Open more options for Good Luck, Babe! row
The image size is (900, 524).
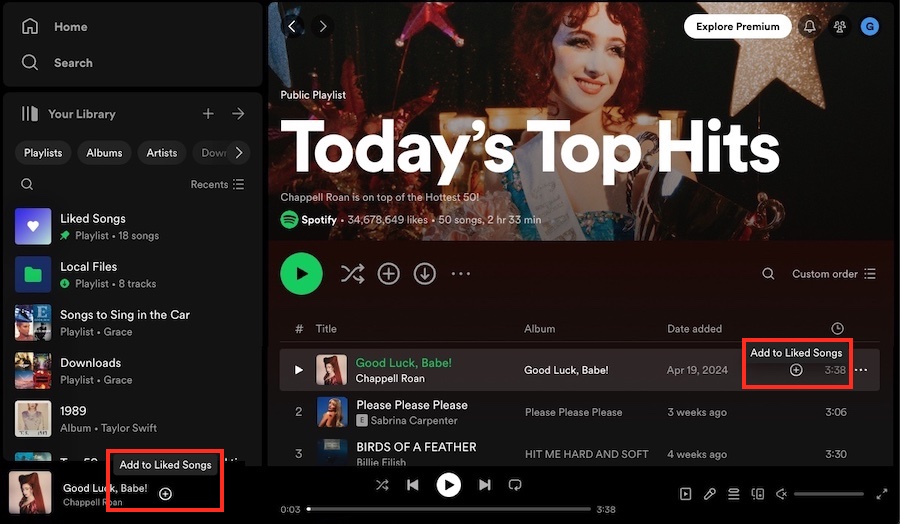click(x=861, y=370)
